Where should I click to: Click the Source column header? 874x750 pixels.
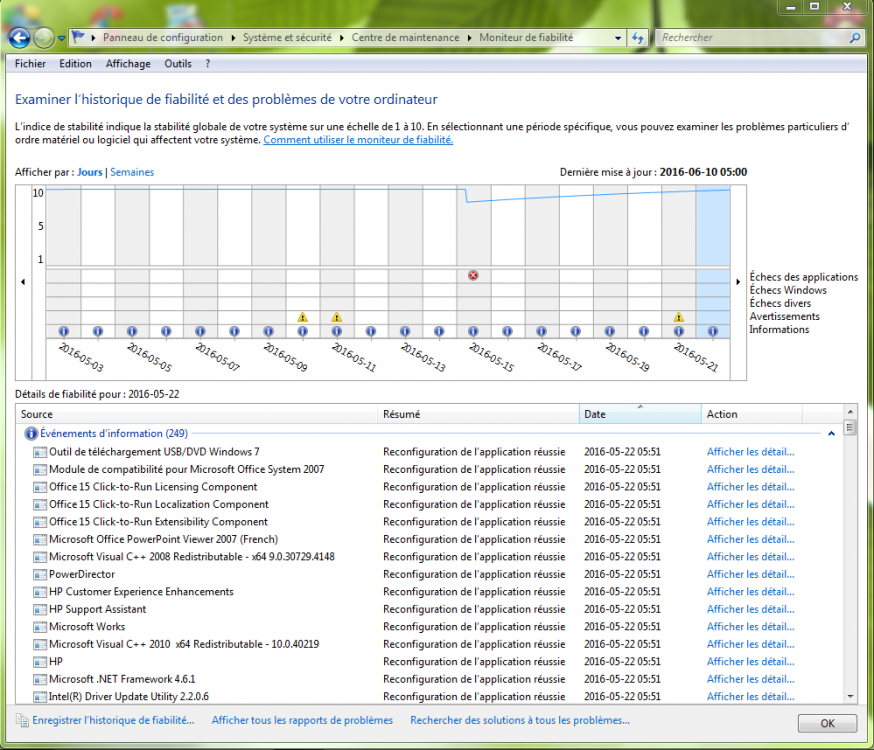point(197,414)
